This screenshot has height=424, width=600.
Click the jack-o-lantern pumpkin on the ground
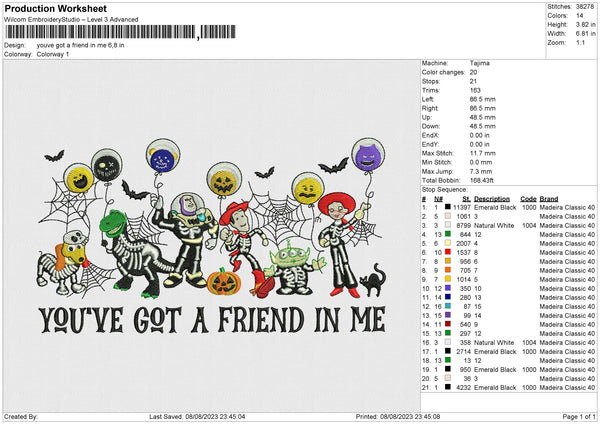(224, 281)
